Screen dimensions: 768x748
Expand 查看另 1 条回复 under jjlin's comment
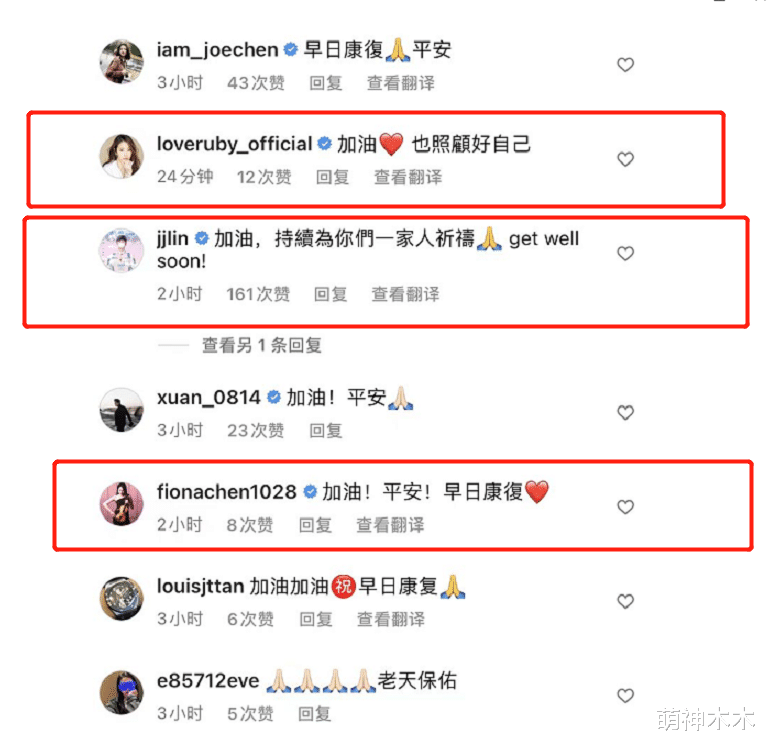[x=262, y=345]
